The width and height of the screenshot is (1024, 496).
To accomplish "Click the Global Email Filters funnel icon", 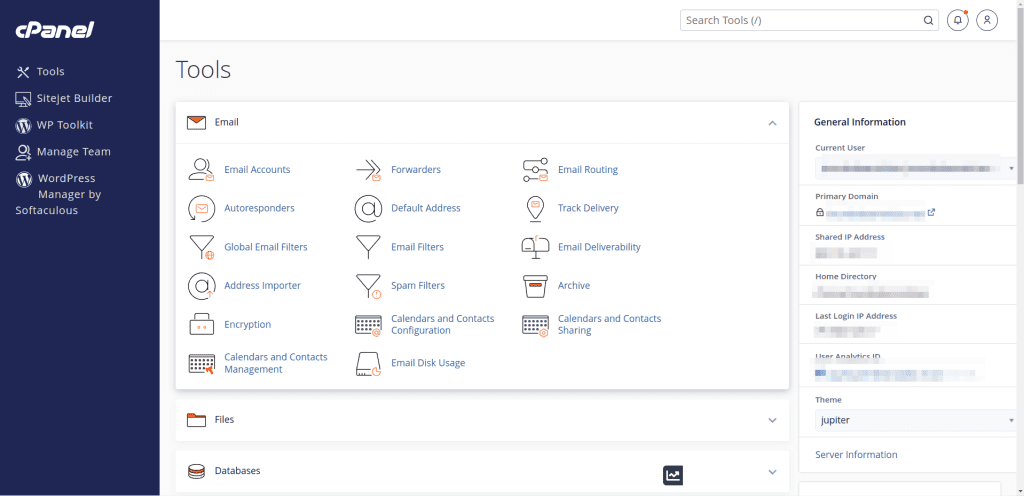I will point(201,247).
